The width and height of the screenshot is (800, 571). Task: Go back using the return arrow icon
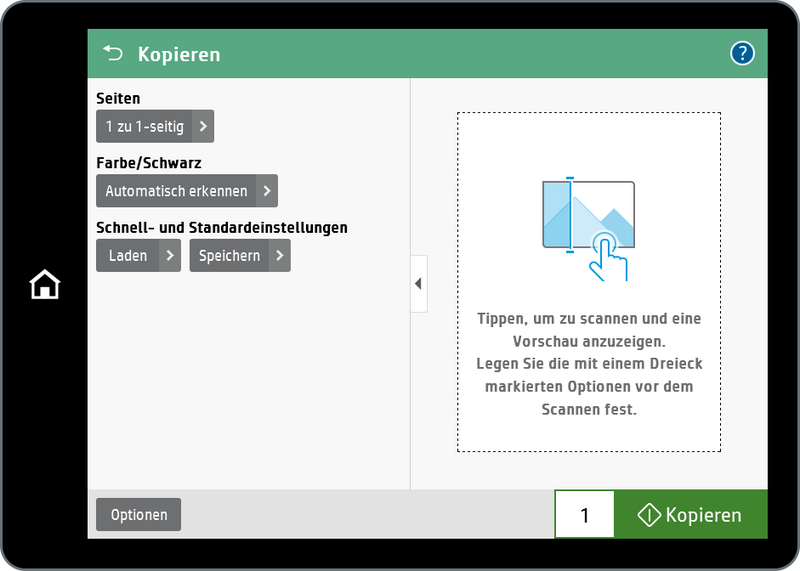tap(113, 53)
